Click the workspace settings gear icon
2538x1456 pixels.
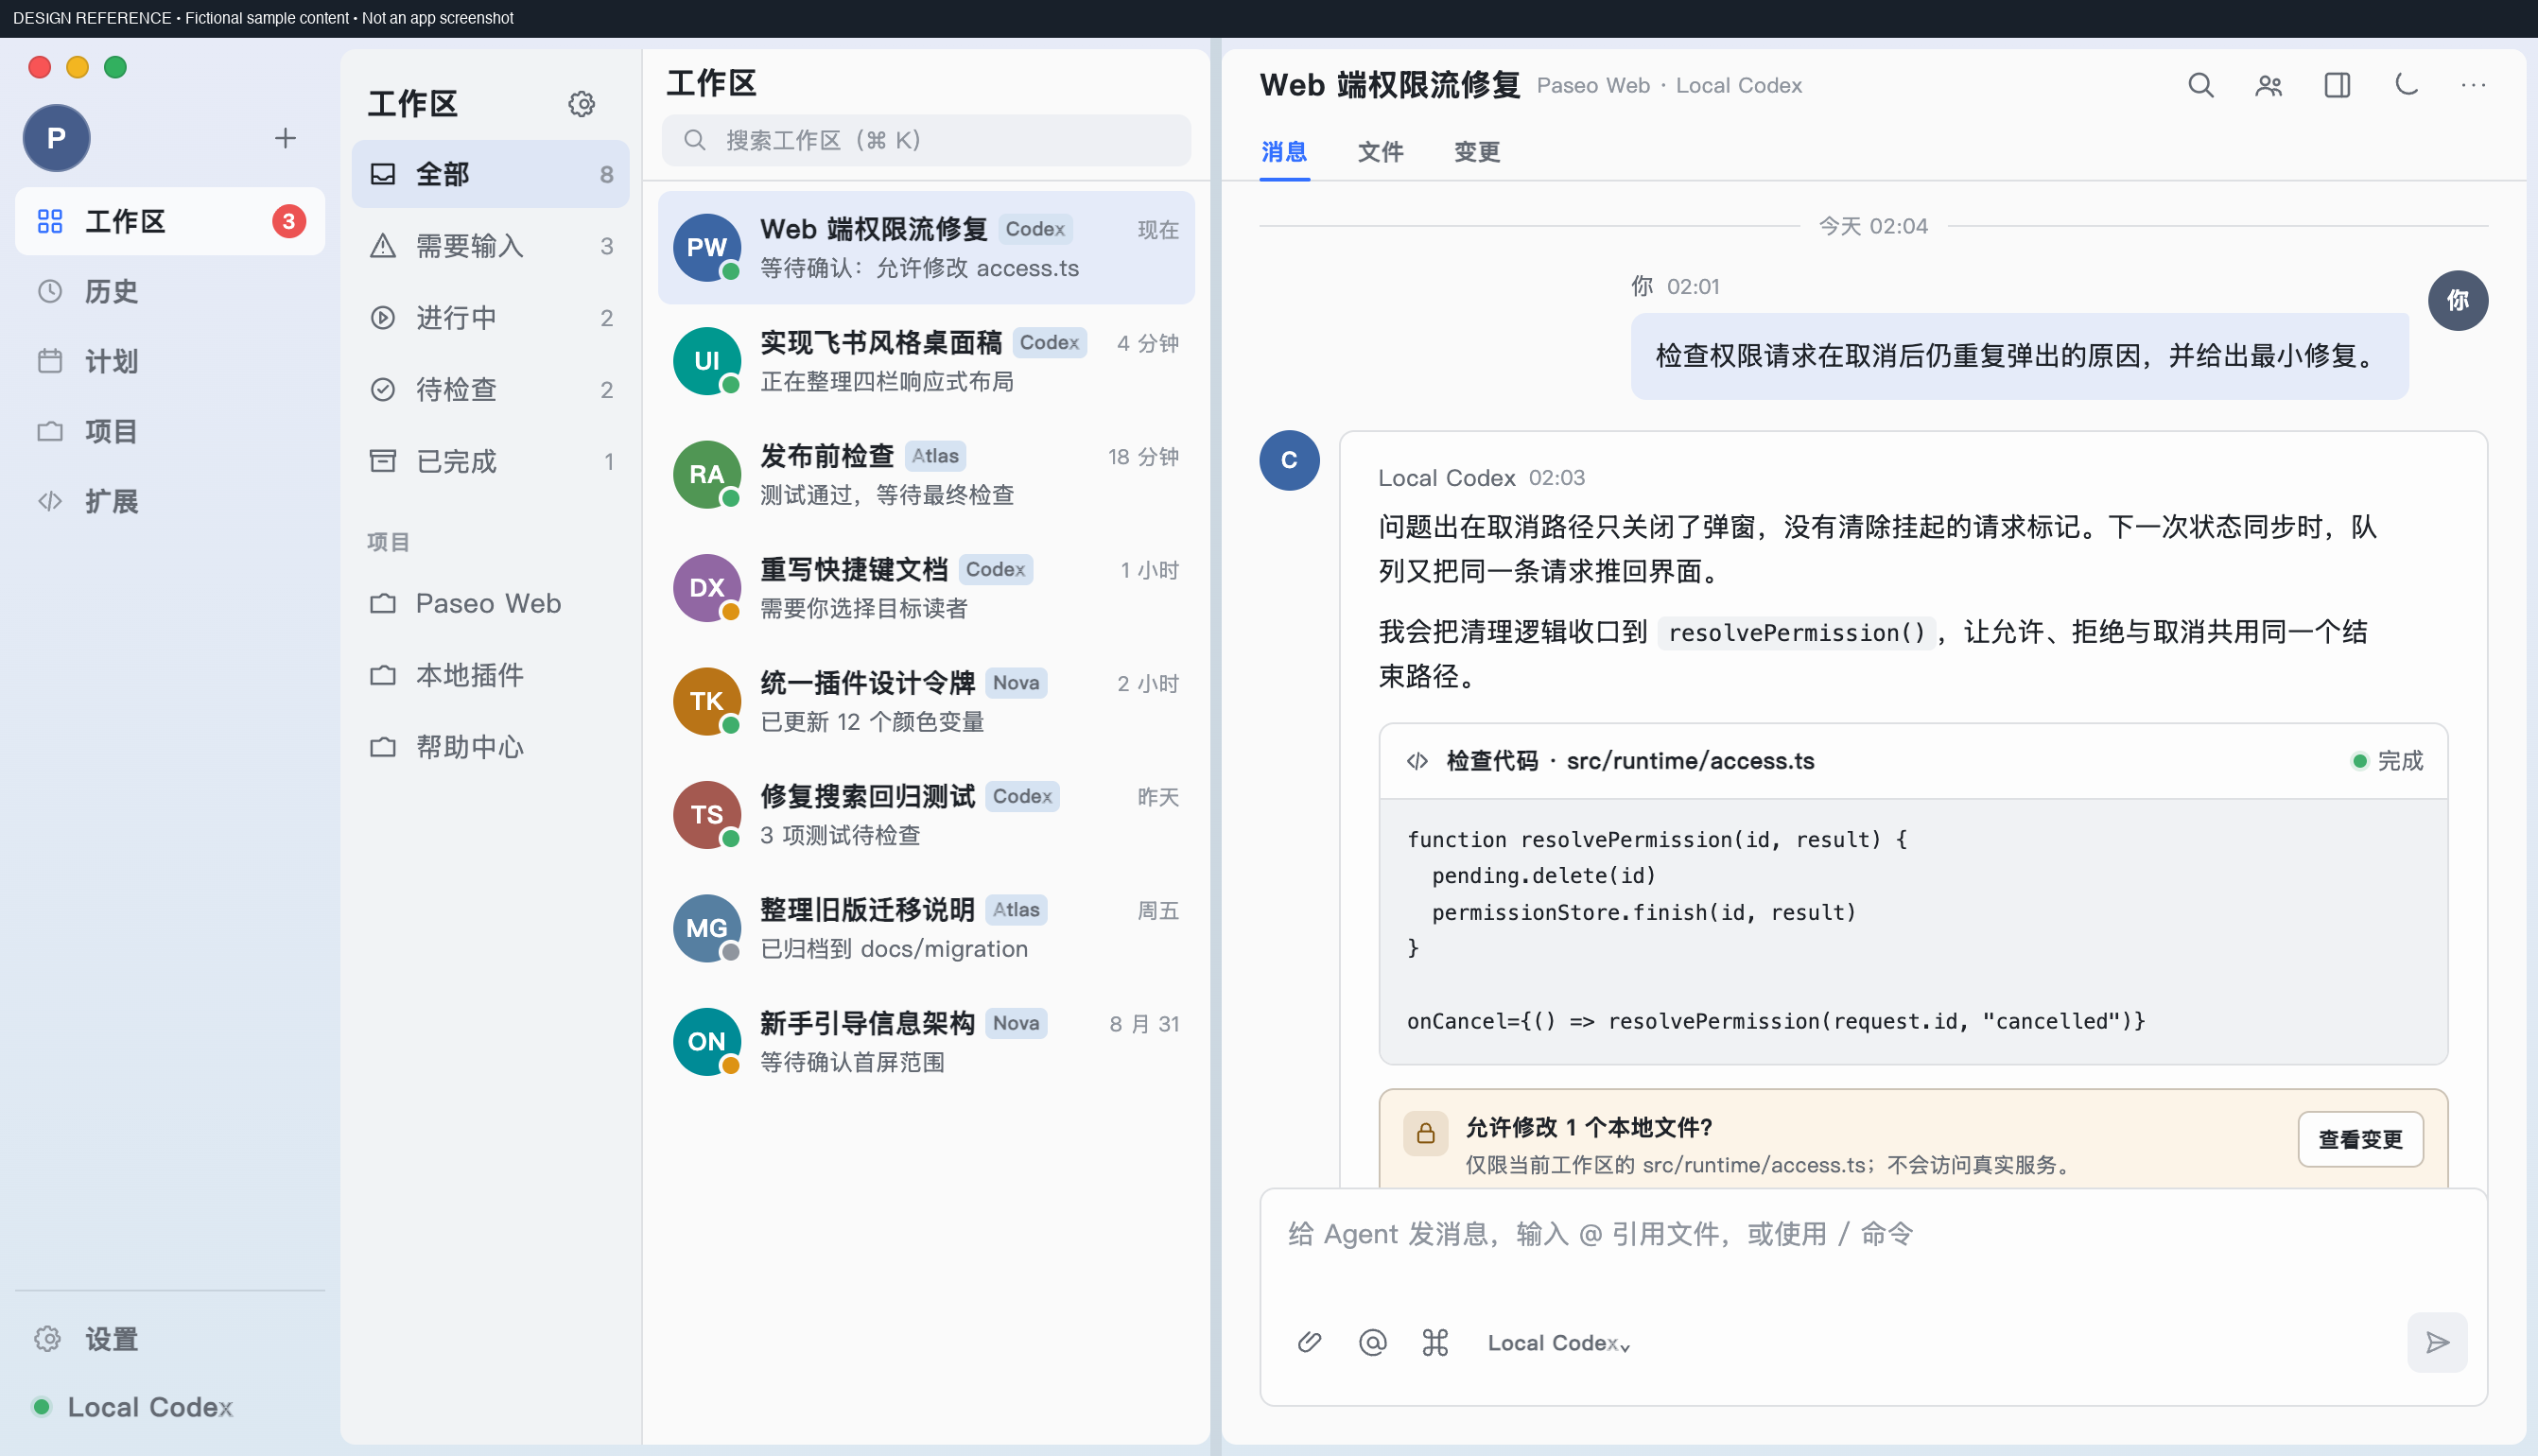click(x=581, y=104)
